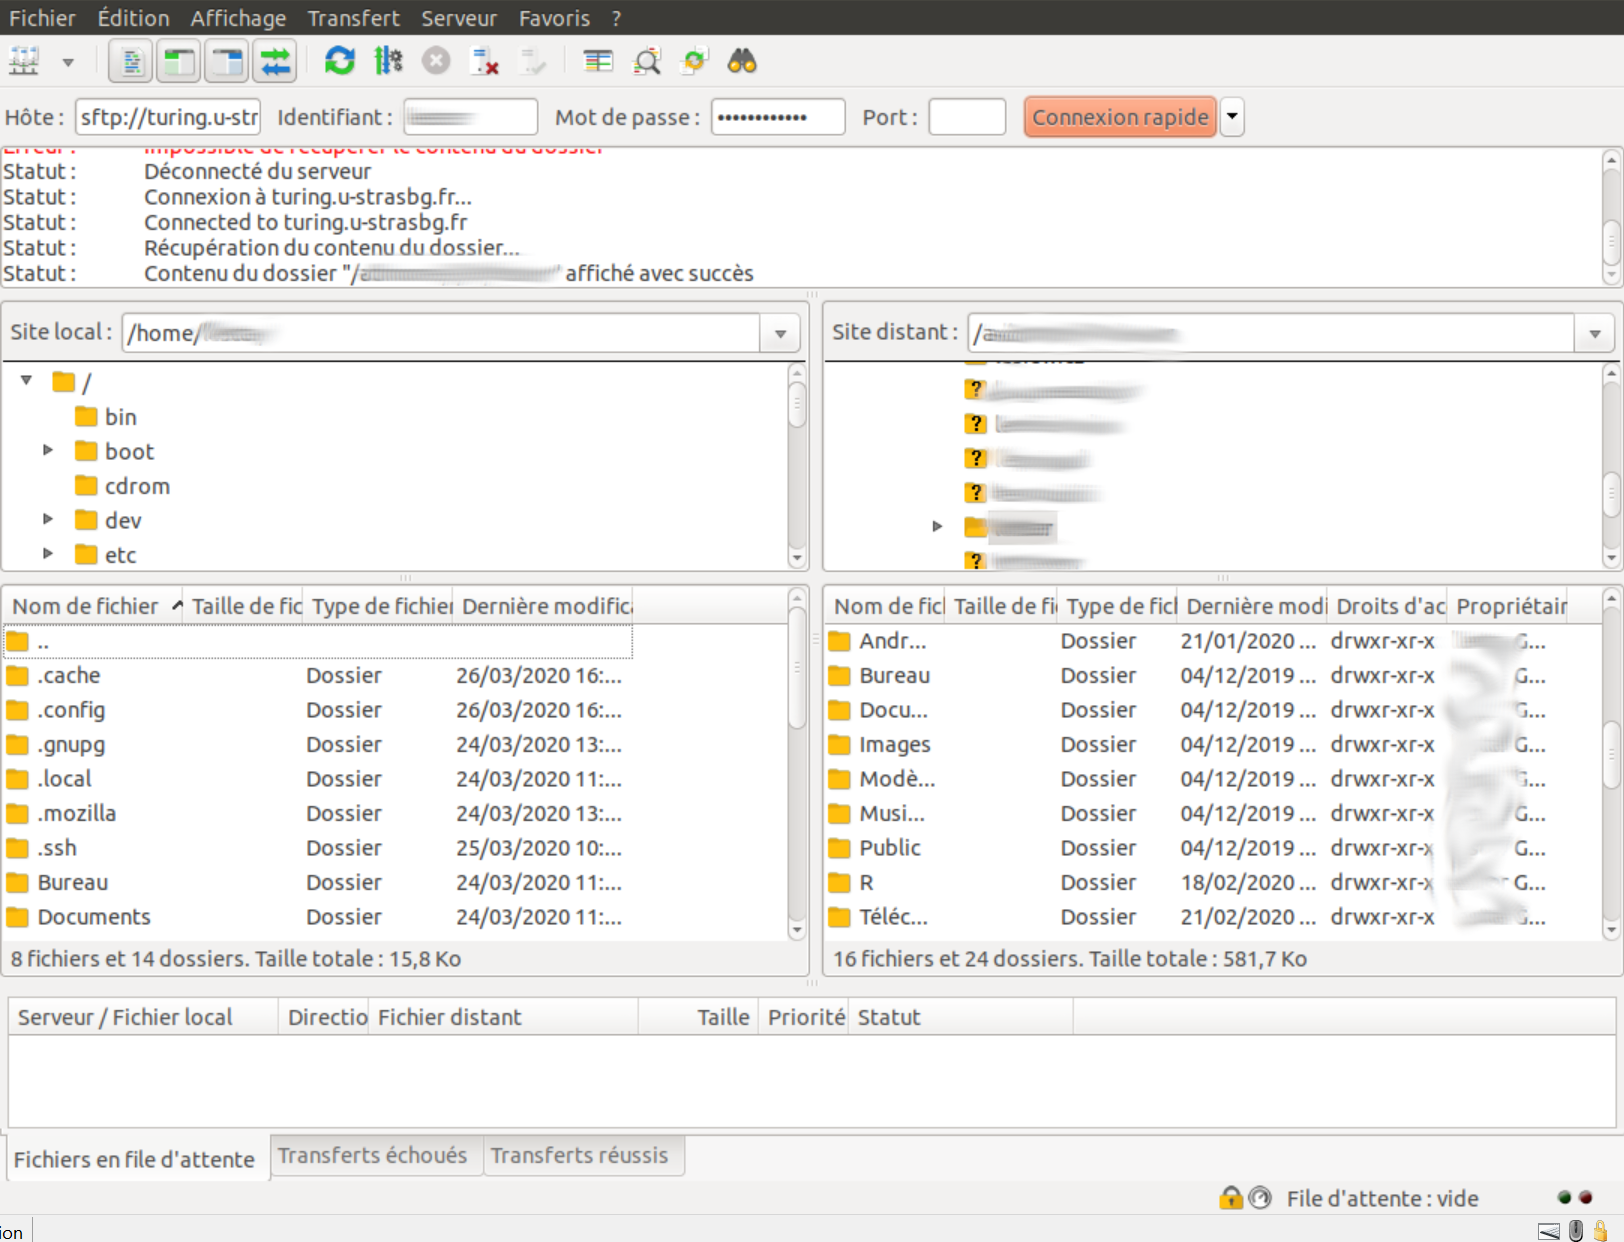
Task: Sort by Dernière modification in local list
Action: point(546,606)
